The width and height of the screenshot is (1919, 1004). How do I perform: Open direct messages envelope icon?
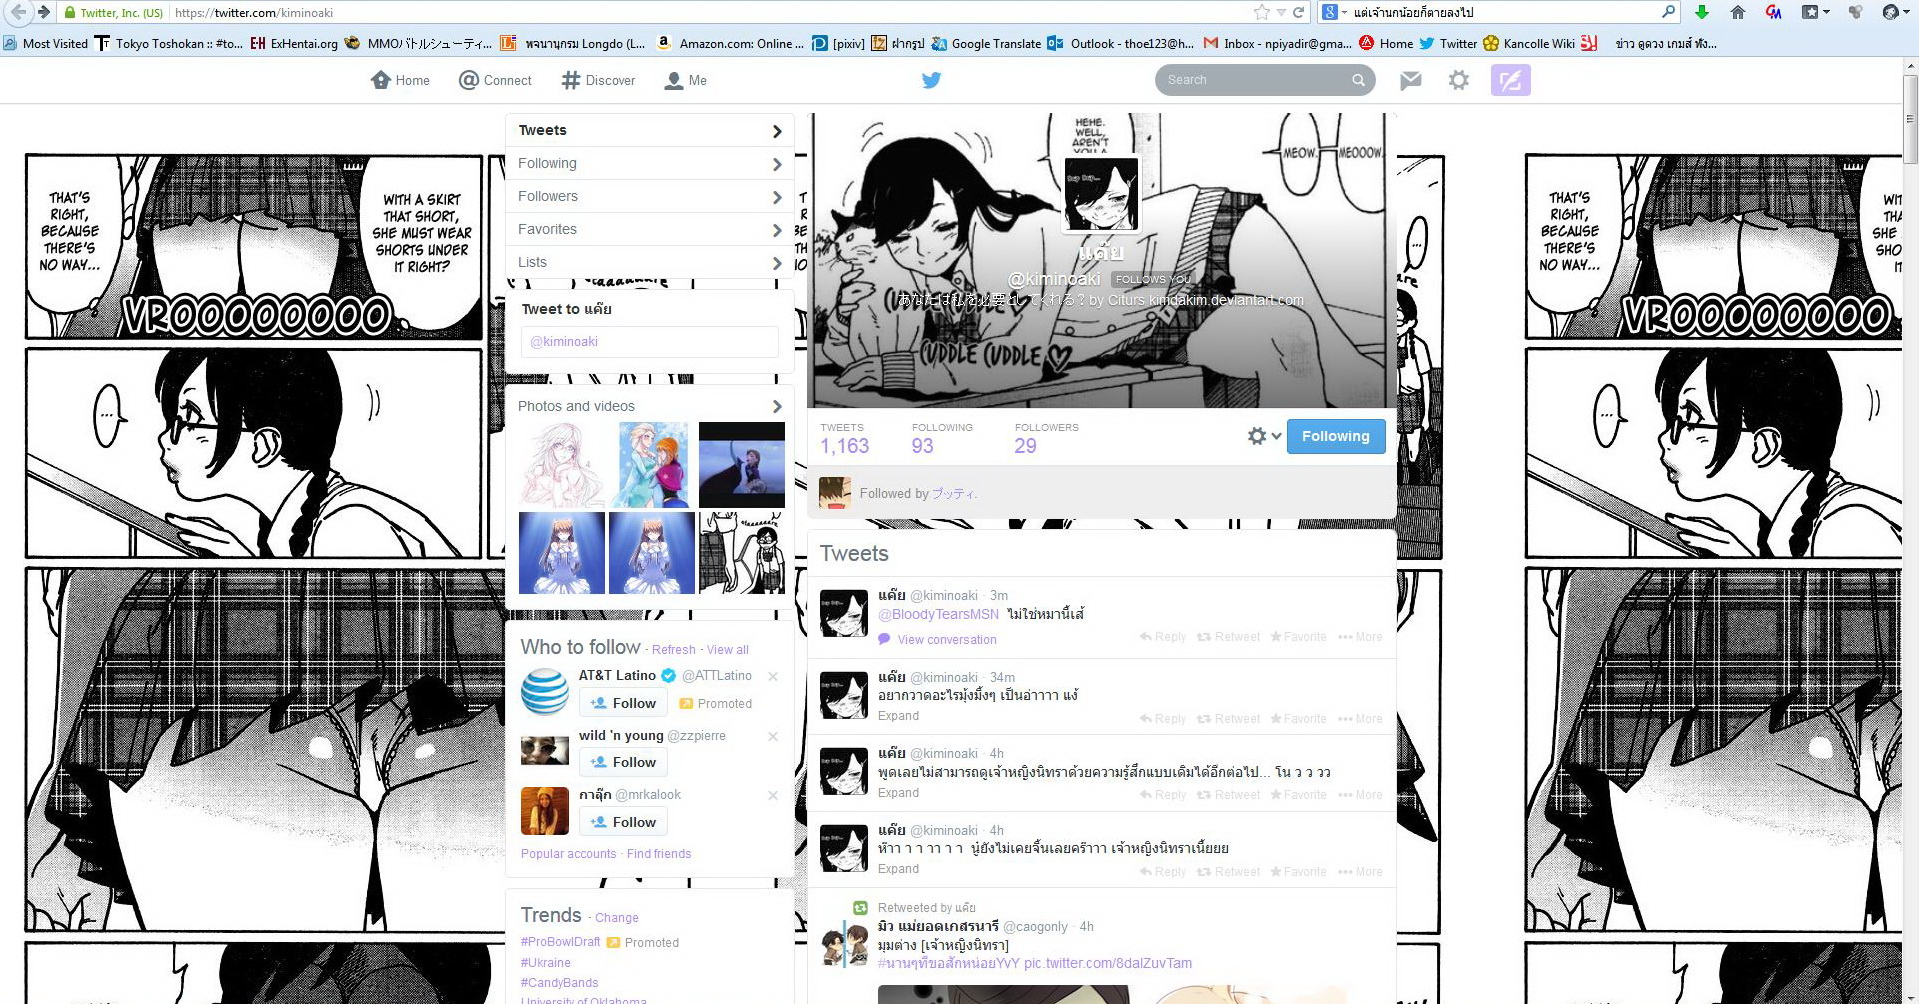pyautogui.click(x=1411, y=80)
